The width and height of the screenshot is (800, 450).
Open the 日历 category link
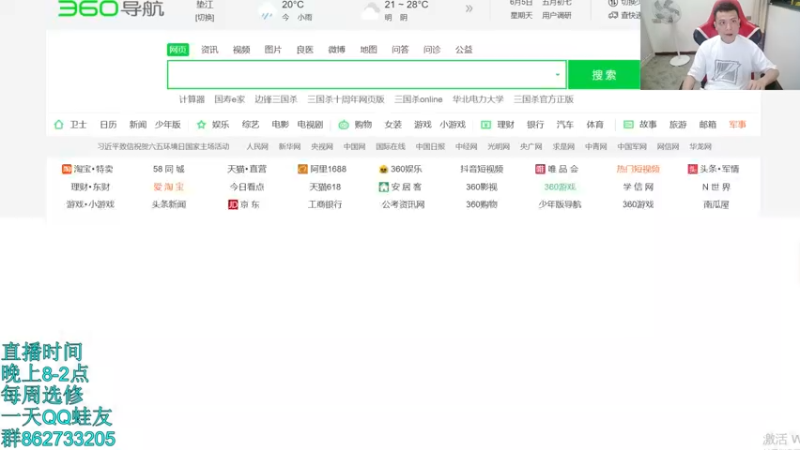(x=108, y=124)
